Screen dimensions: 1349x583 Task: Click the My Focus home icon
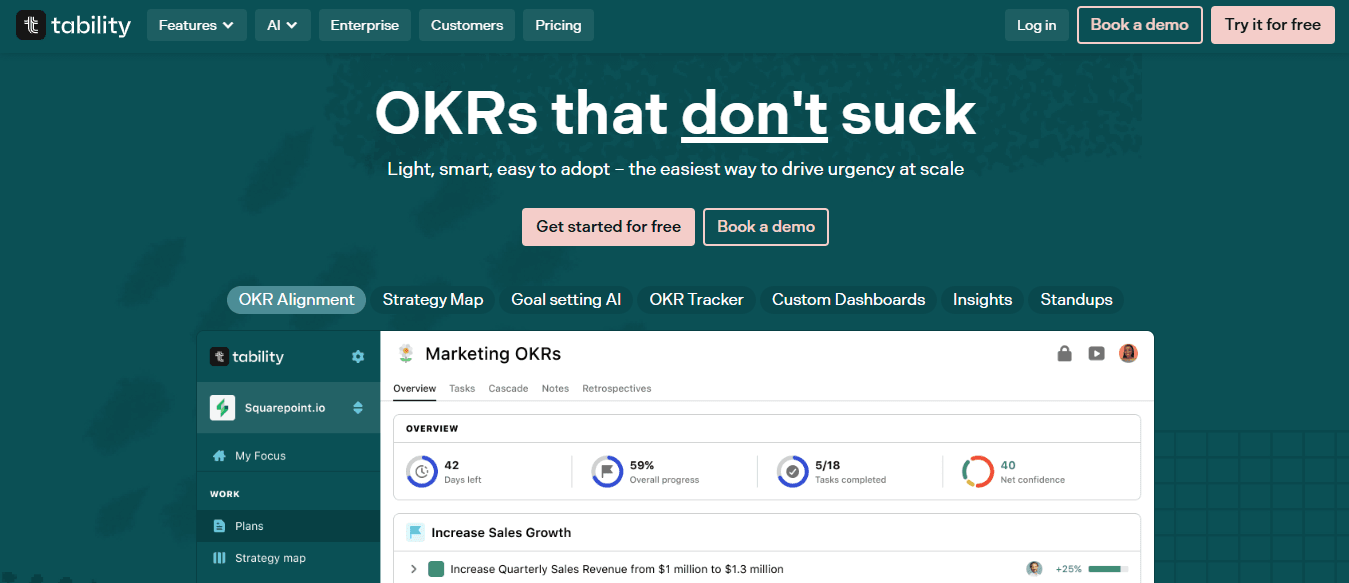(x=219, y=456)
